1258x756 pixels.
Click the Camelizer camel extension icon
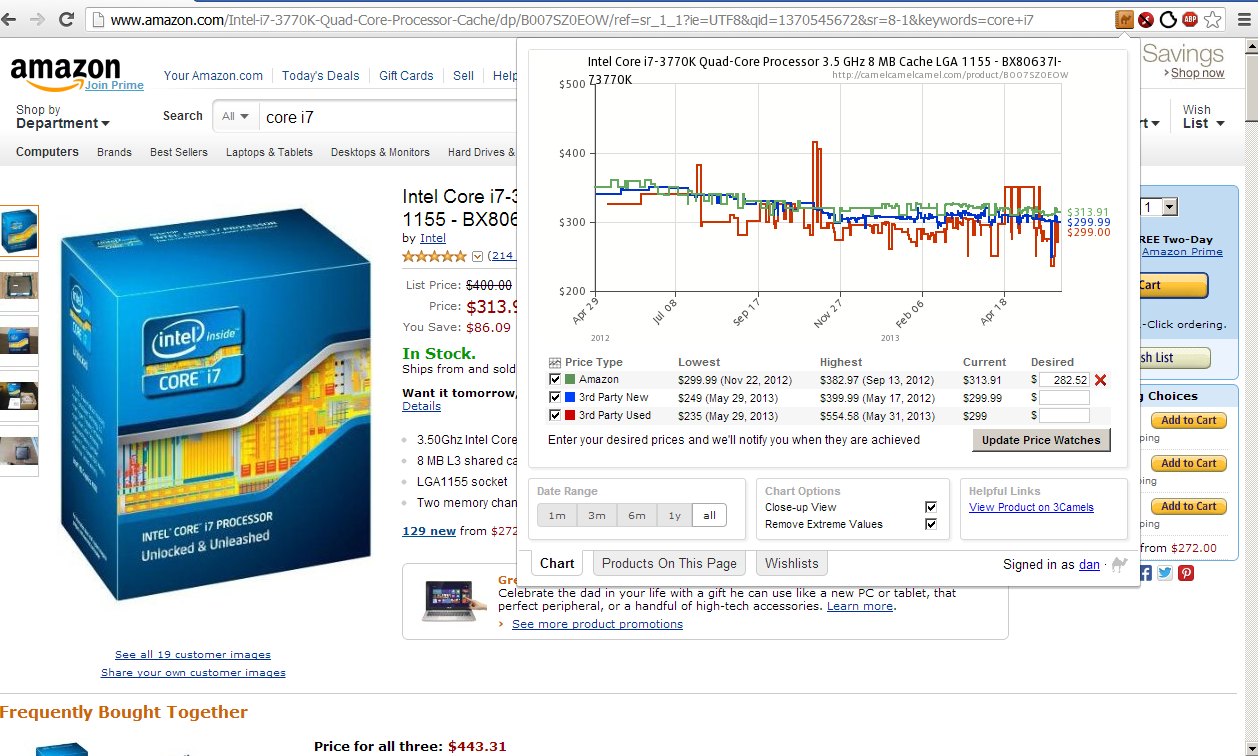(1124, 19)
